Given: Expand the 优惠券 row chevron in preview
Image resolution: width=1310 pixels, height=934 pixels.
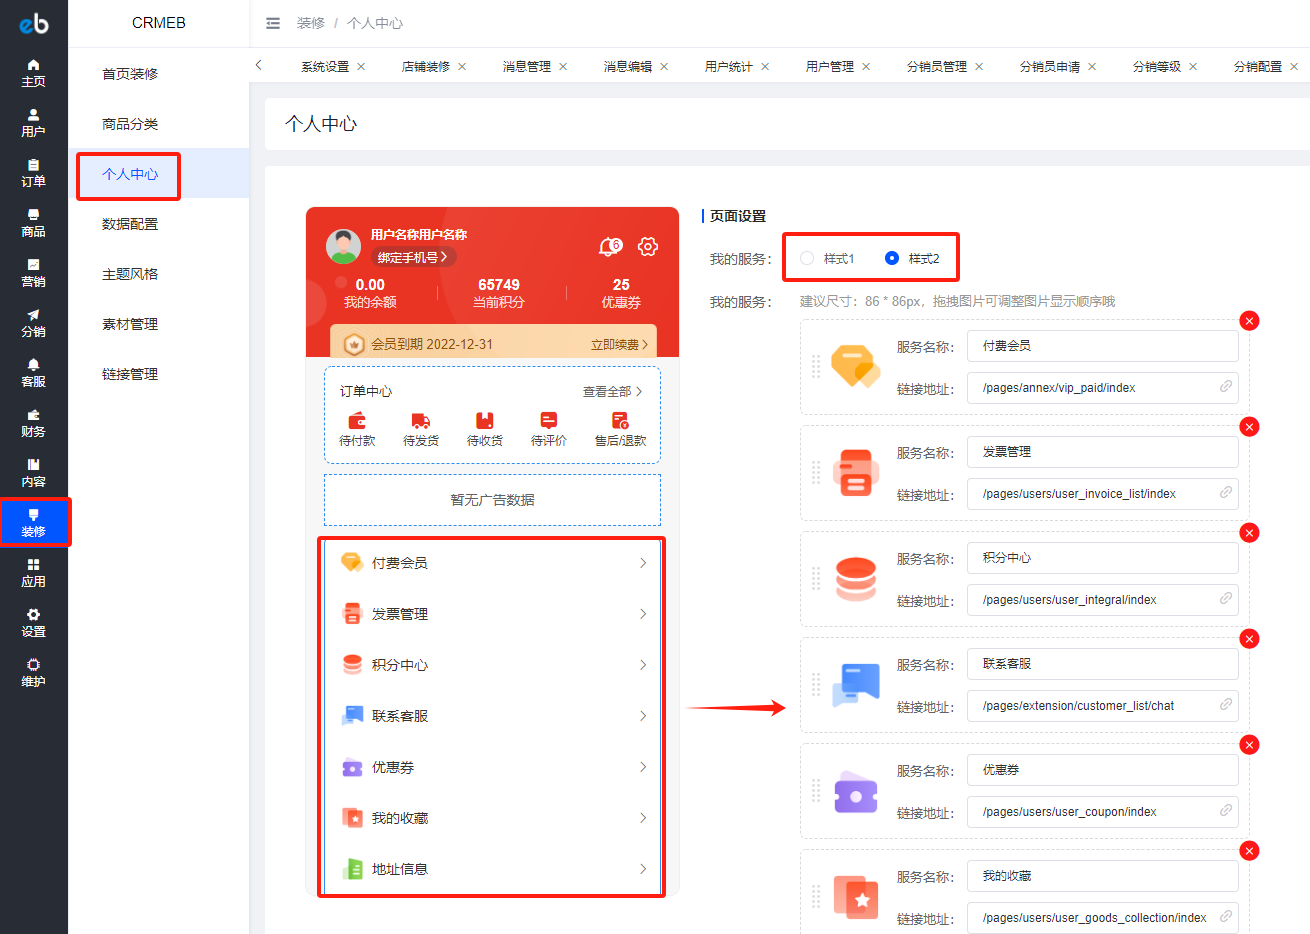Looking at the screenshot, I should click(643, 767).
